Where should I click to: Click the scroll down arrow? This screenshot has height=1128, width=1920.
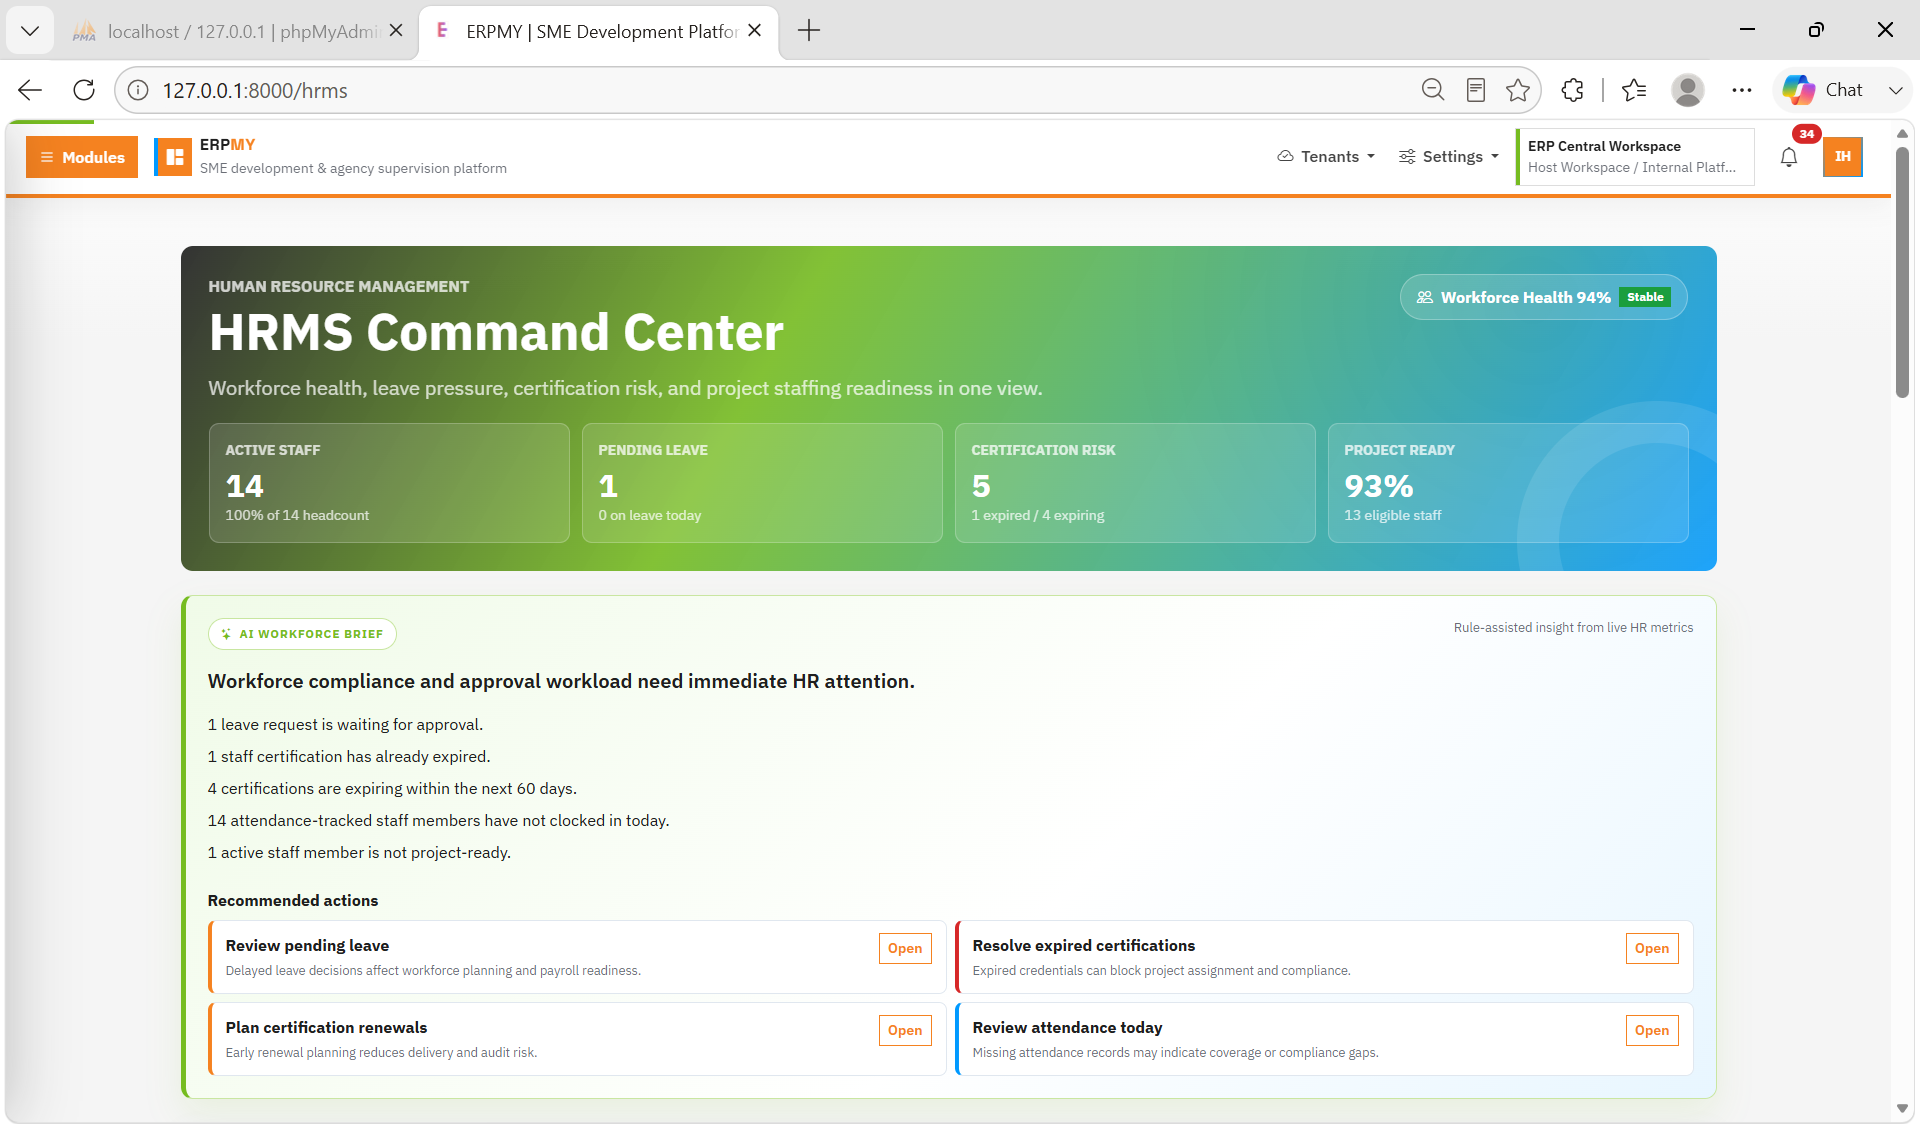point(1902,1108)
